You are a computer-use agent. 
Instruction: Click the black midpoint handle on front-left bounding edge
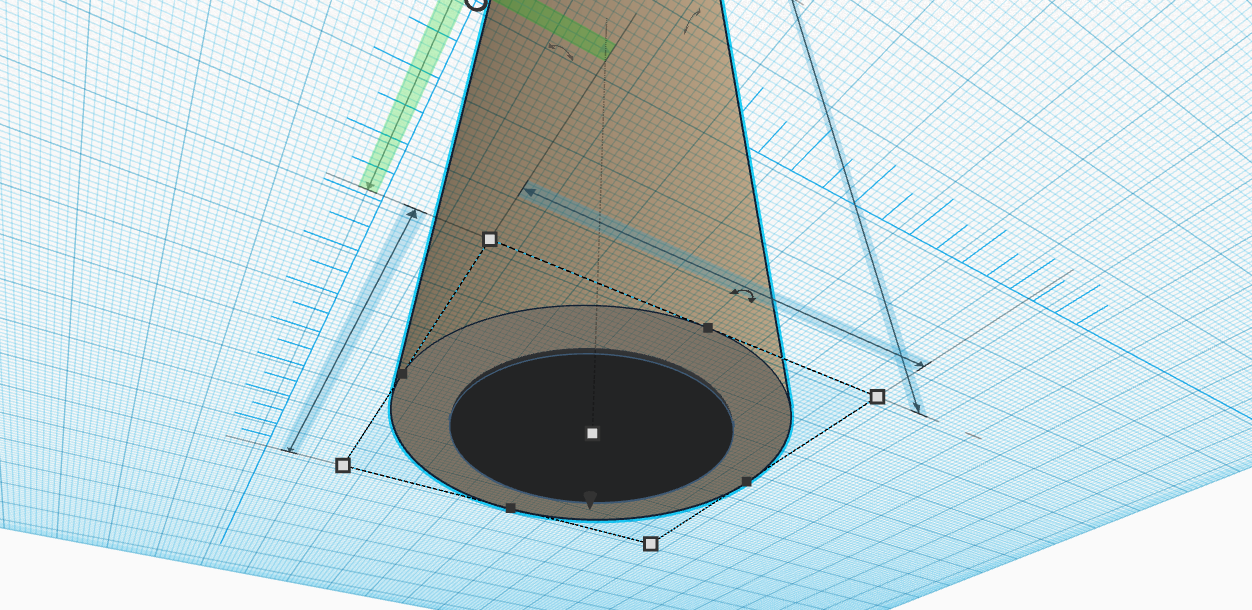[x=511, y=508]
